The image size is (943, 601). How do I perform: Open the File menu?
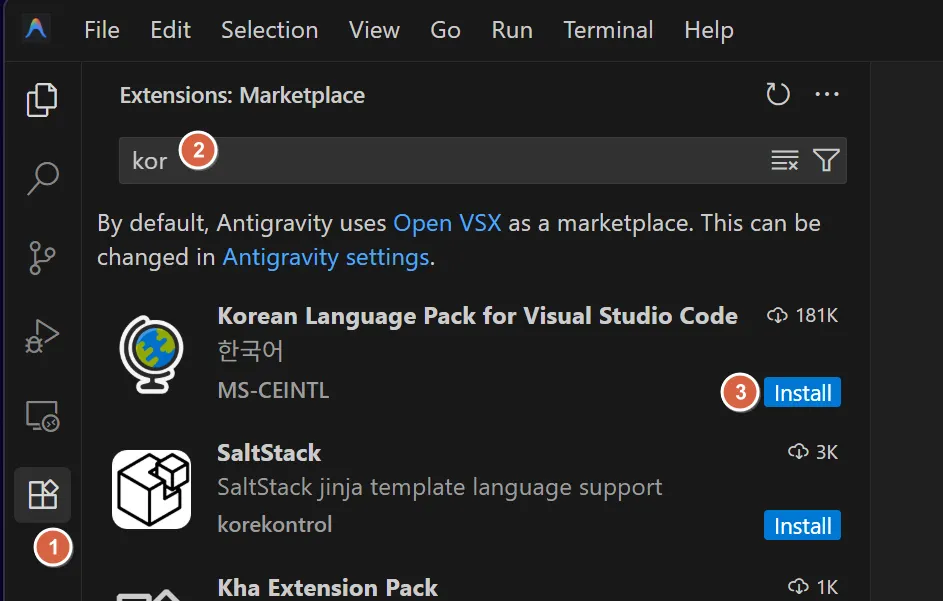point(102,30)
